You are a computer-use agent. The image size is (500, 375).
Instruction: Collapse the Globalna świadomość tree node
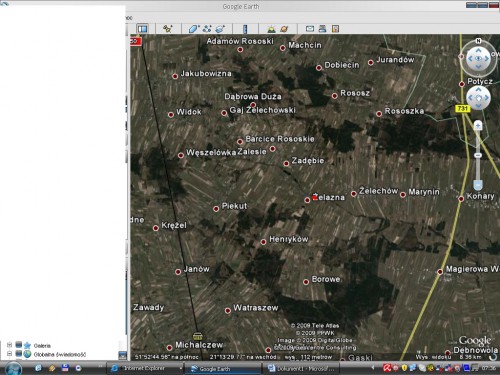(10, 353)
